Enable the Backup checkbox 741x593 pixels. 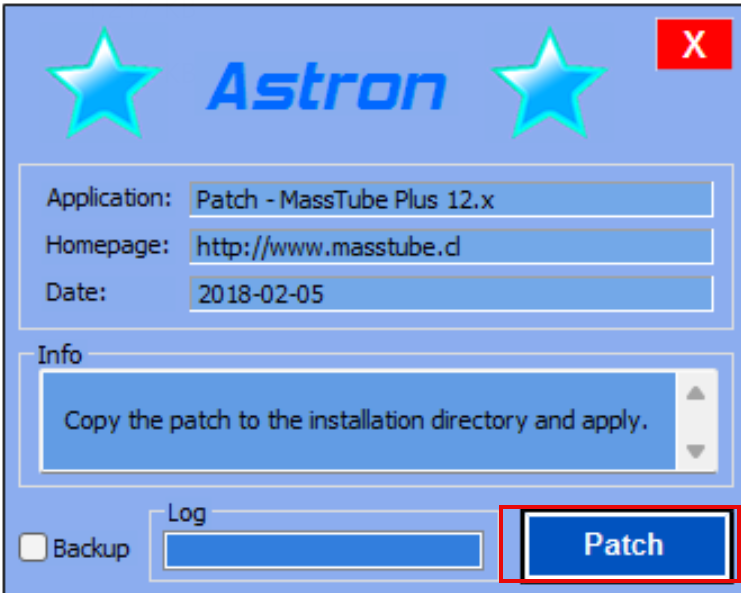[34, 548]
